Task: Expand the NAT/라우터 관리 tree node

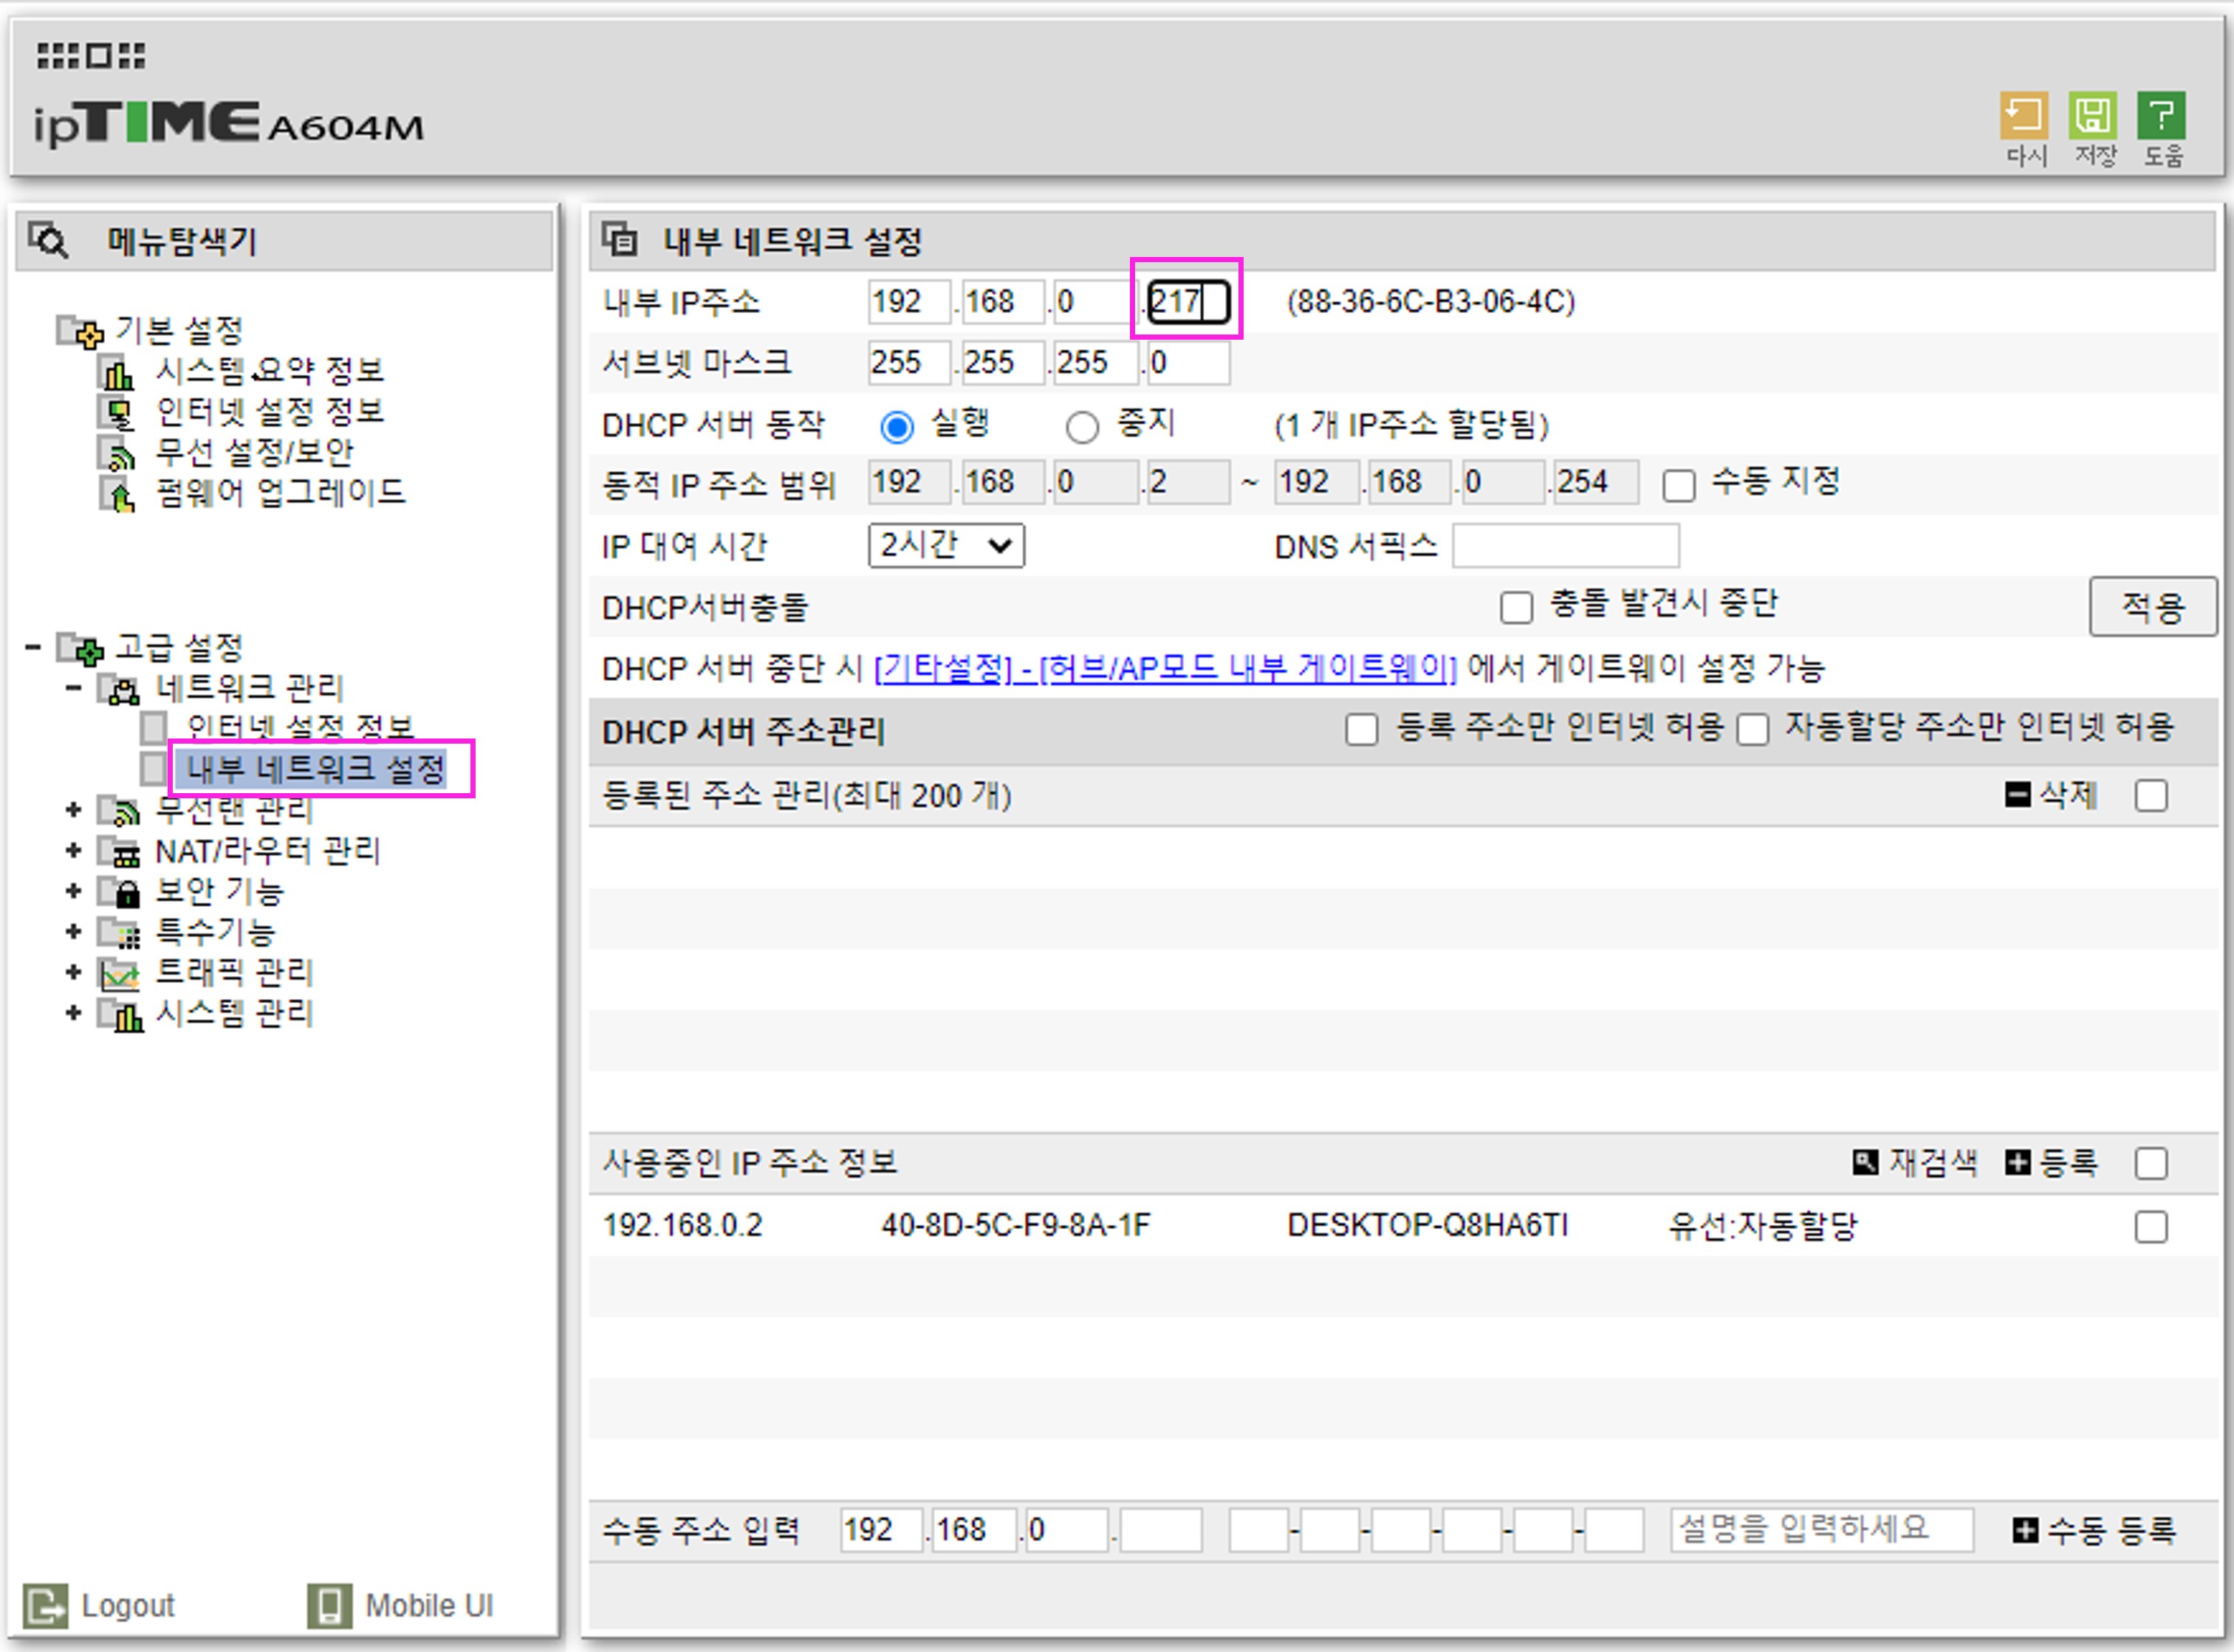Action: [73, 851]
